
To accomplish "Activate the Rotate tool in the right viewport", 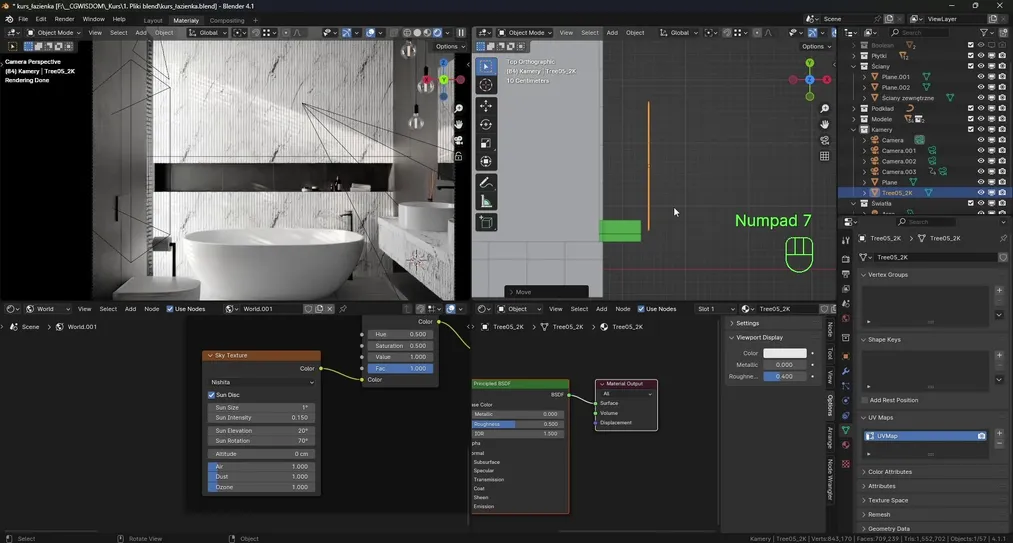I will [485, 124].
